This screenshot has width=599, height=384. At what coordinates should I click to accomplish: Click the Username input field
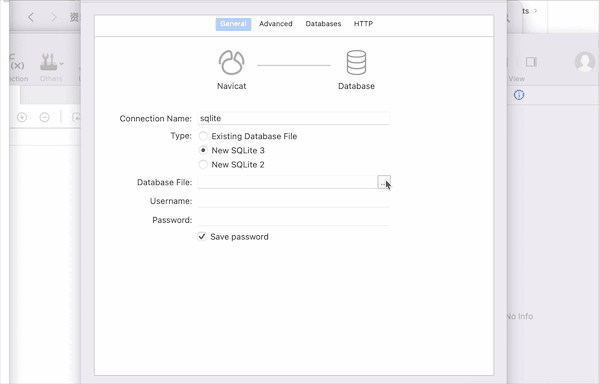(294, 201)
